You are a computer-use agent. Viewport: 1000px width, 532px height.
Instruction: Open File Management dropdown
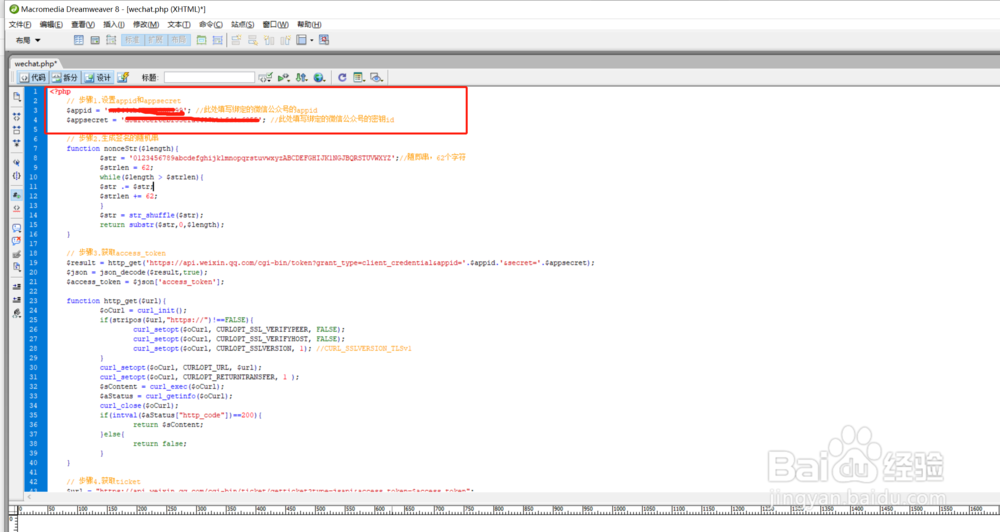pyautogui.click(x=302, y=77)
